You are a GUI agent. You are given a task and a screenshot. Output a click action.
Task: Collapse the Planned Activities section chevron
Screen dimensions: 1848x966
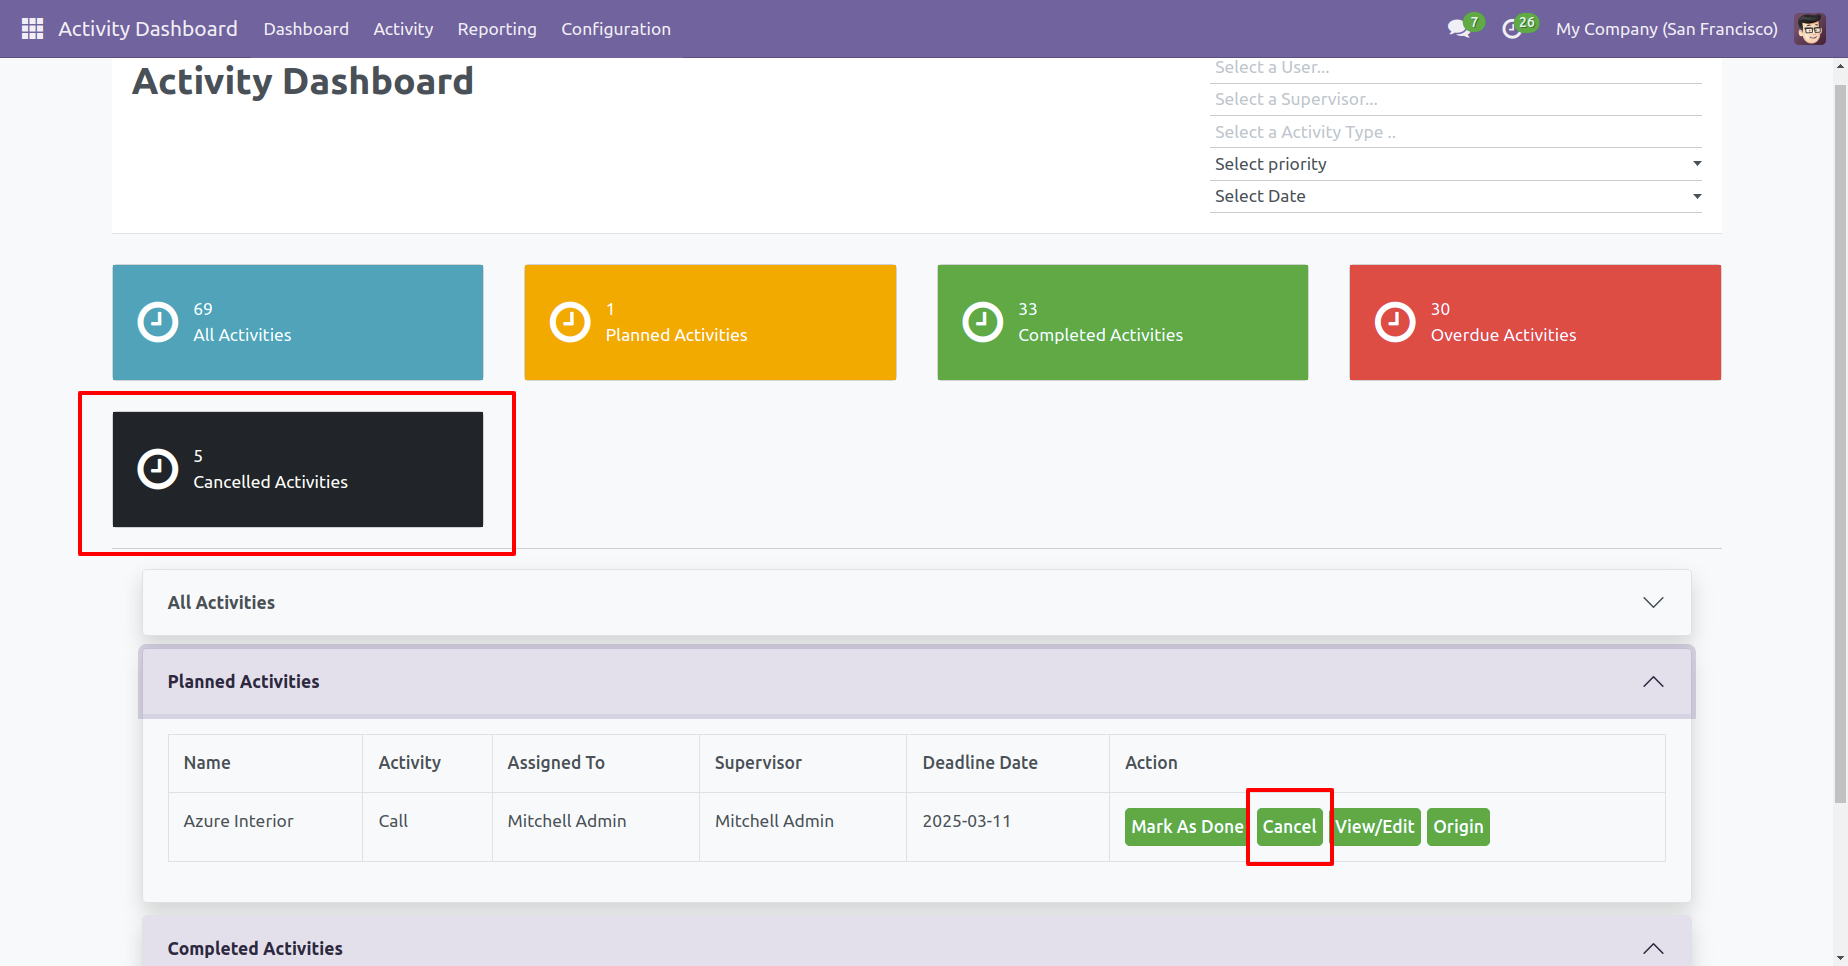tap(1653, 681)
